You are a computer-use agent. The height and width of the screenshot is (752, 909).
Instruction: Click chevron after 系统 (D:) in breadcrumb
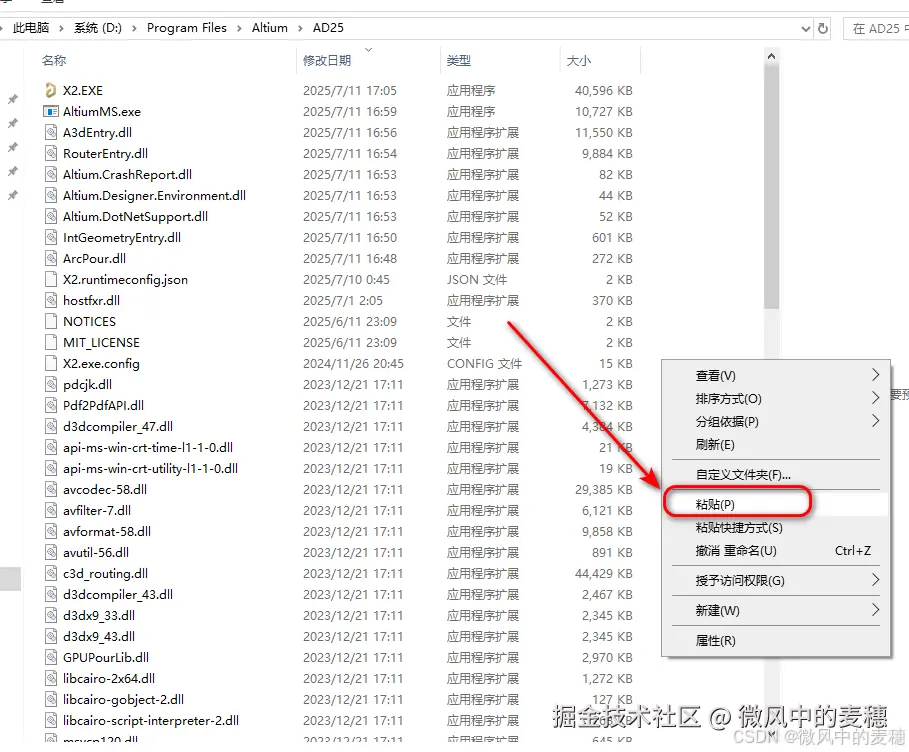coord(134,28)
